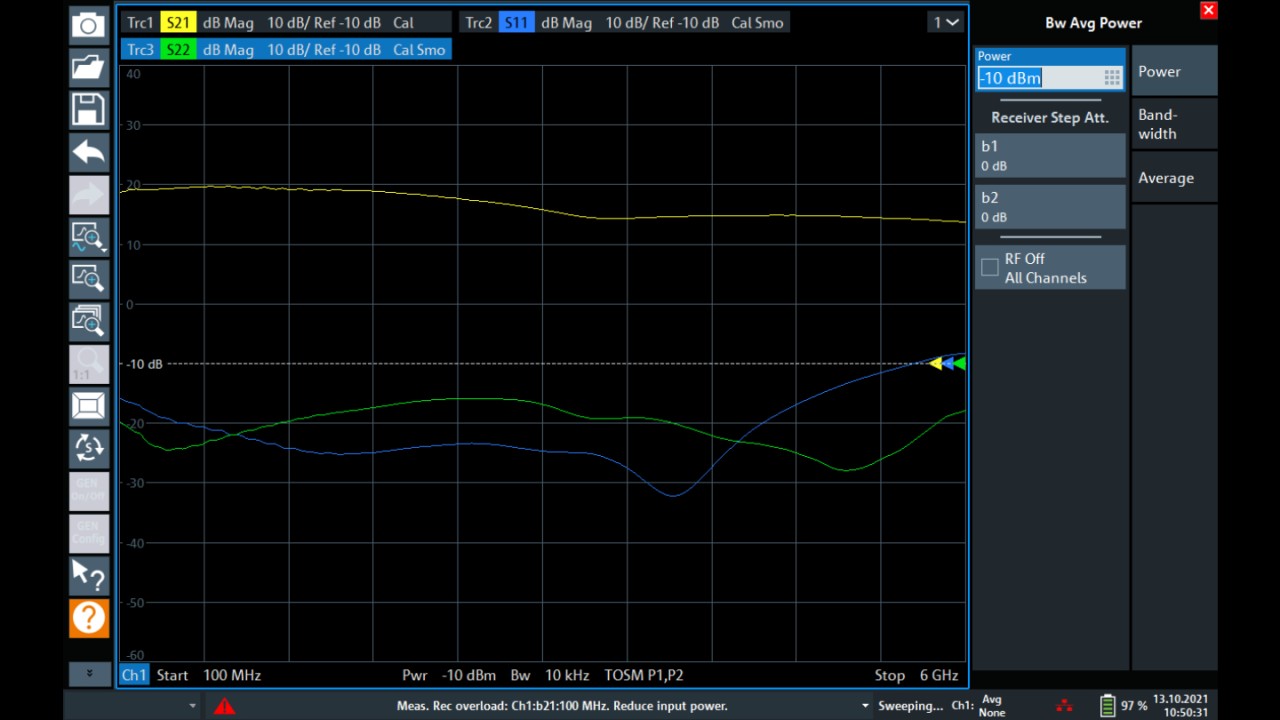Open help with the orange question mark

click(x=88, y=618)
